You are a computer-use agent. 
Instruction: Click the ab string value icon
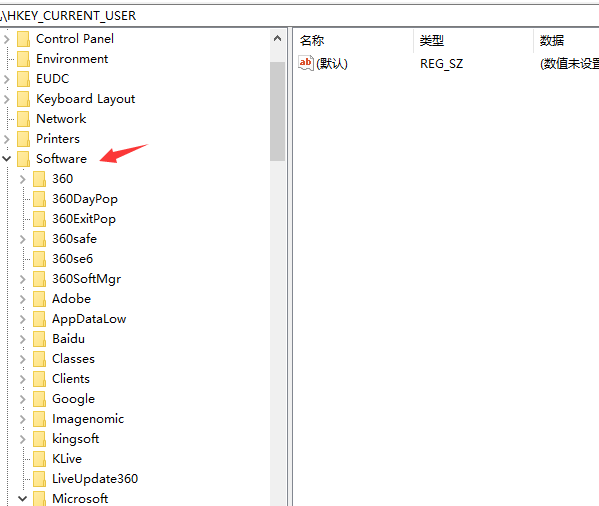pyautogui.click(x=306, y=63)
